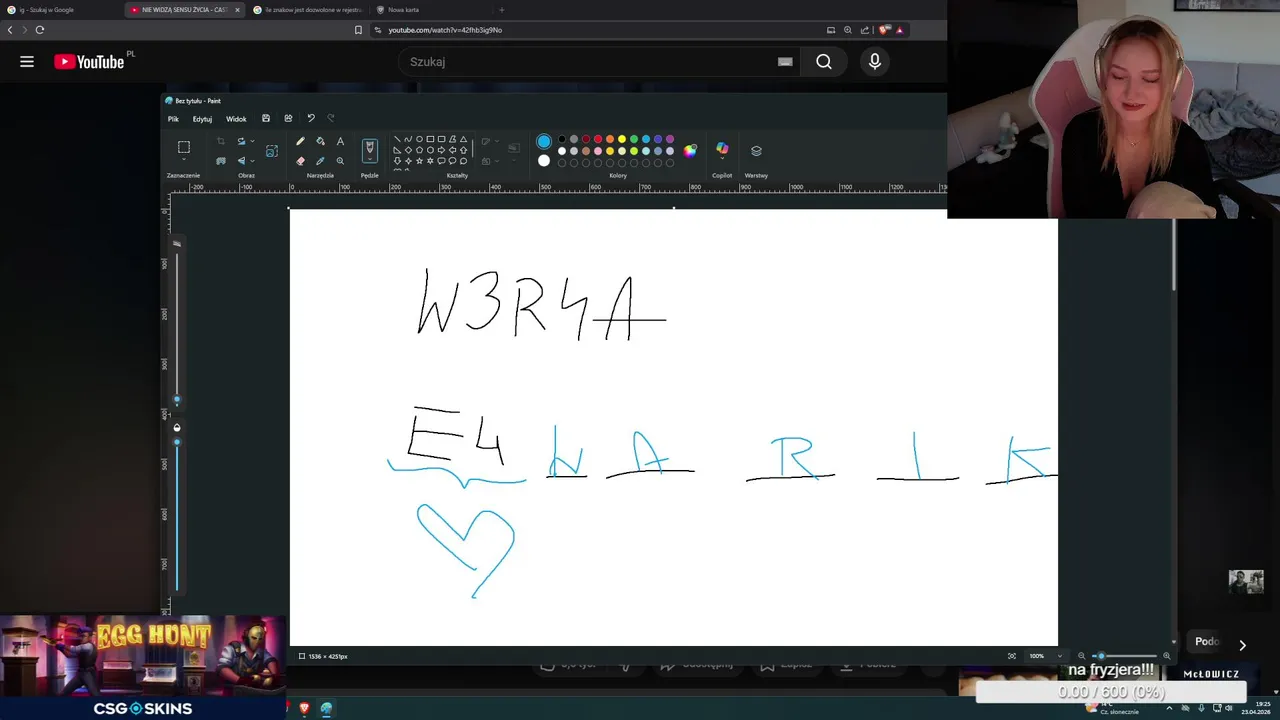Reload the browser page
This screenshot has height=720, width=1280.
pyautogui.click(x=40, y=30)
